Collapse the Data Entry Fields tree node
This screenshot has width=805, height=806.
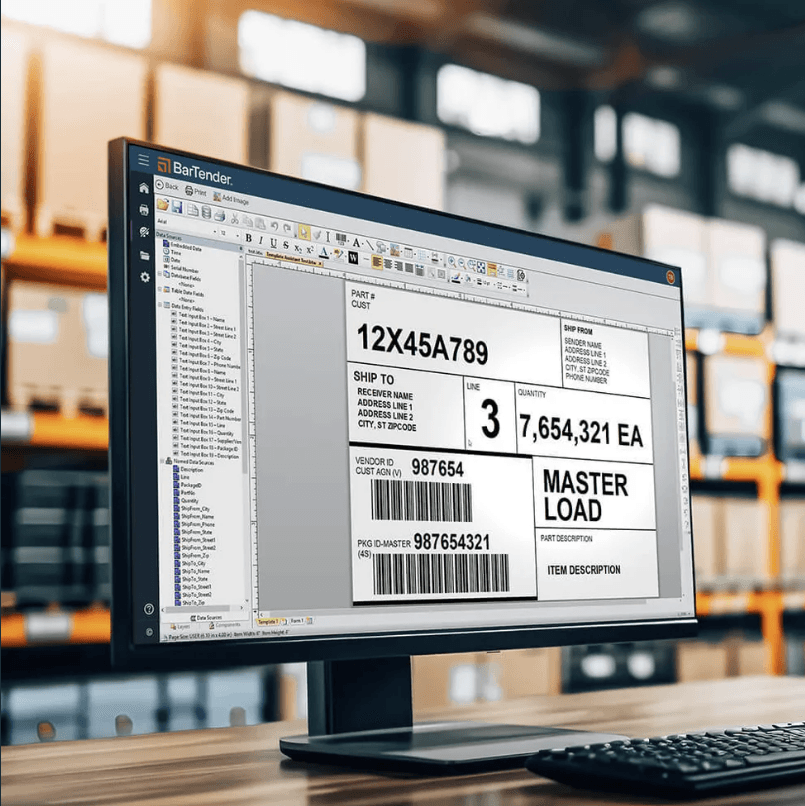tap(161, 305)
